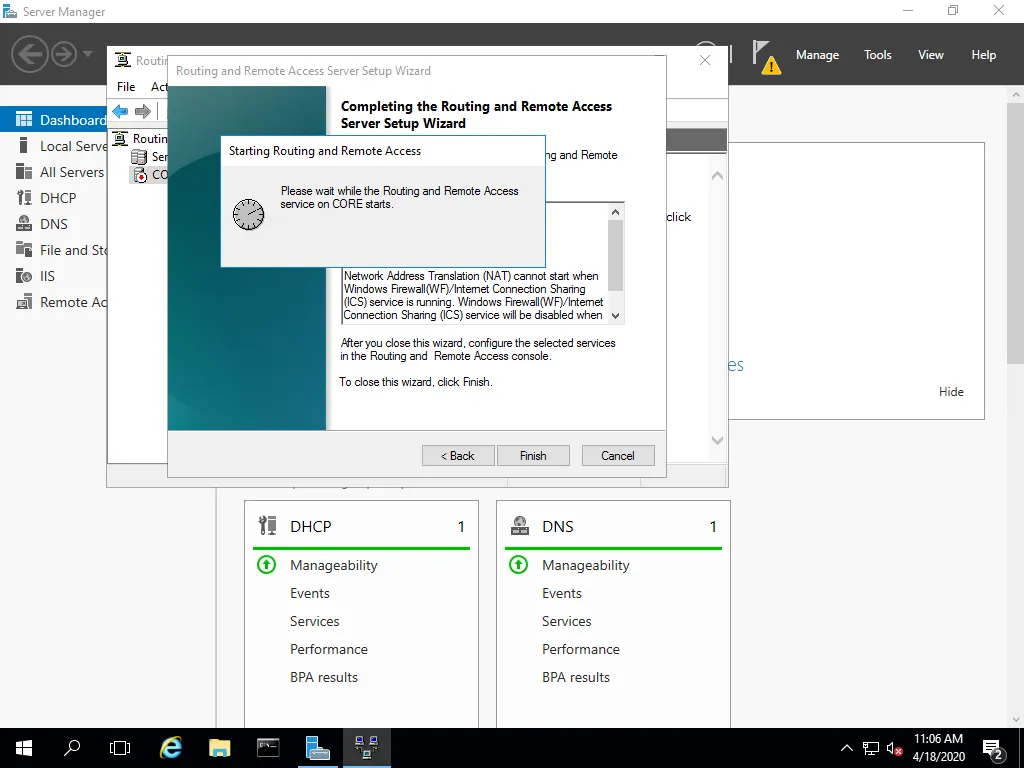Open DHCP BPA results
Screen dimensions: 1024x768
click(324, 677)
